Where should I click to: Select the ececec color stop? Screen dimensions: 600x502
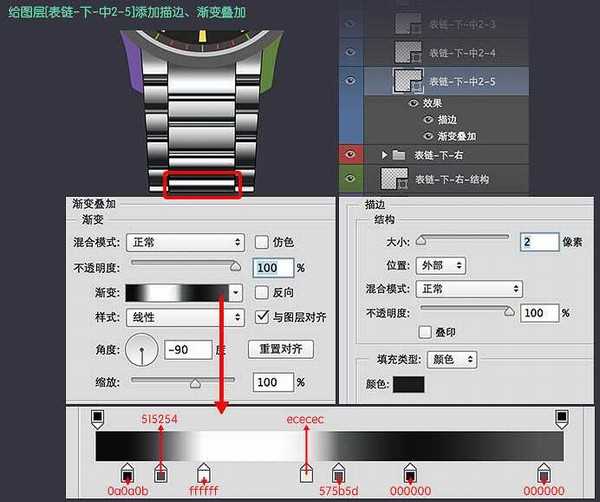(x=306, y=473)
